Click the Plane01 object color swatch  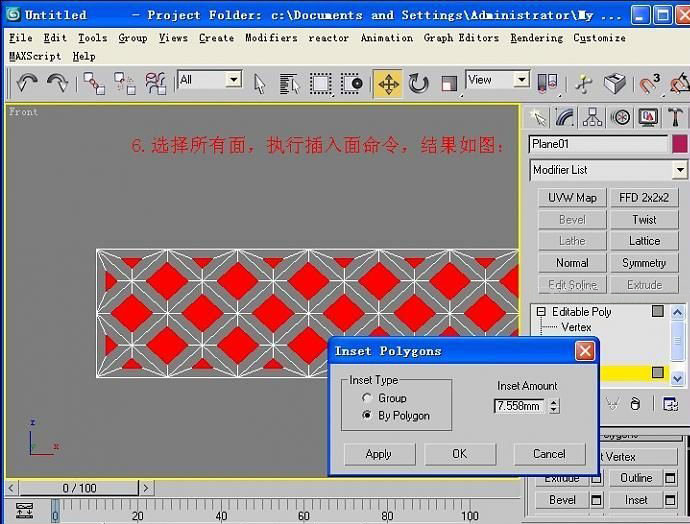tap(679, 144)
